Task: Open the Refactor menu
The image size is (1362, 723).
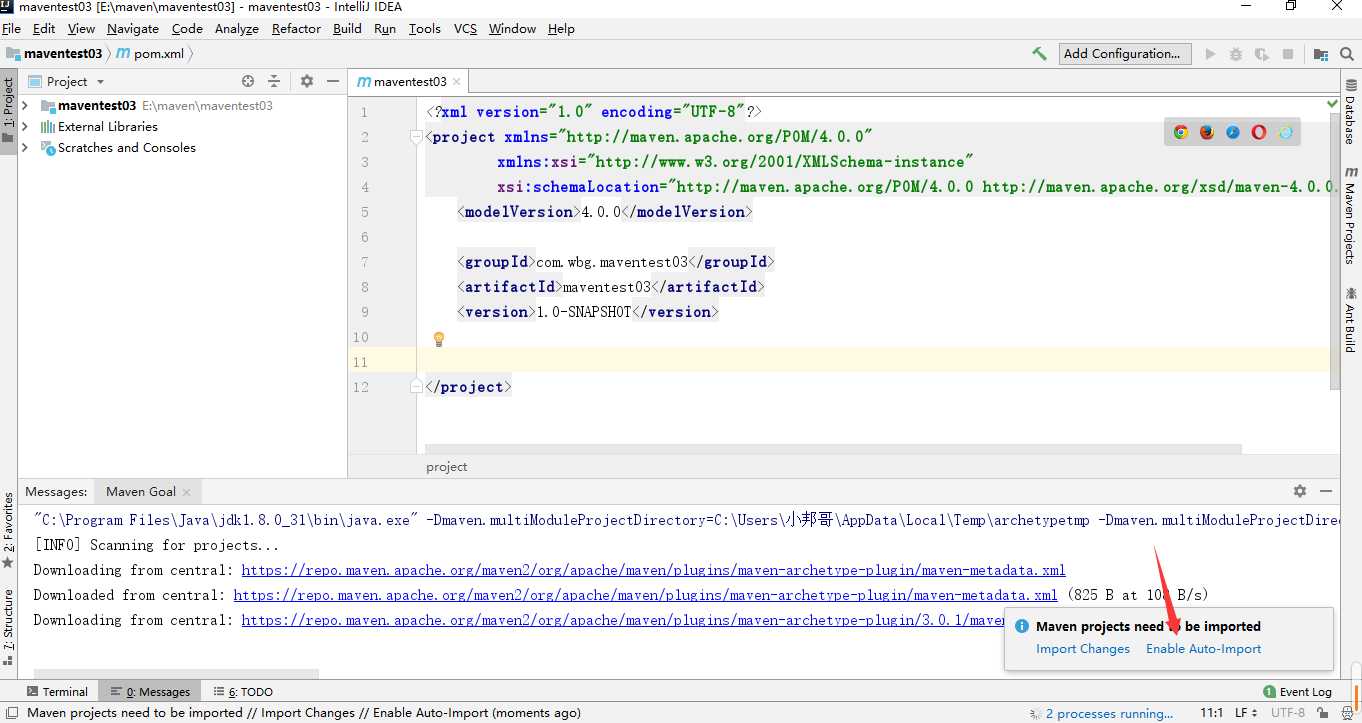Action: click(297, 29)
